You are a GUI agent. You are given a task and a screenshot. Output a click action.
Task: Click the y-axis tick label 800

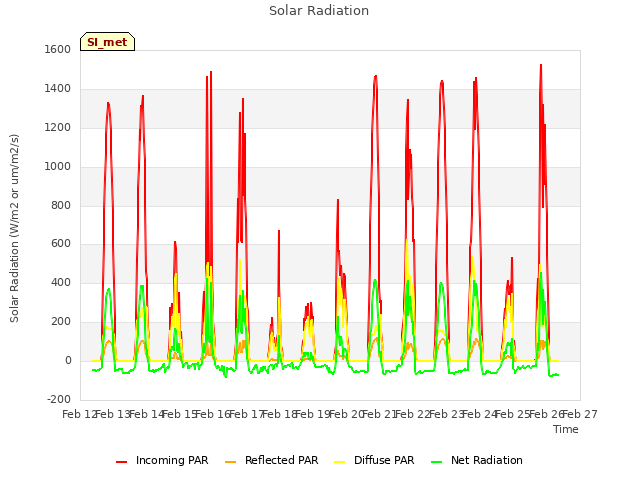point(61,205)
